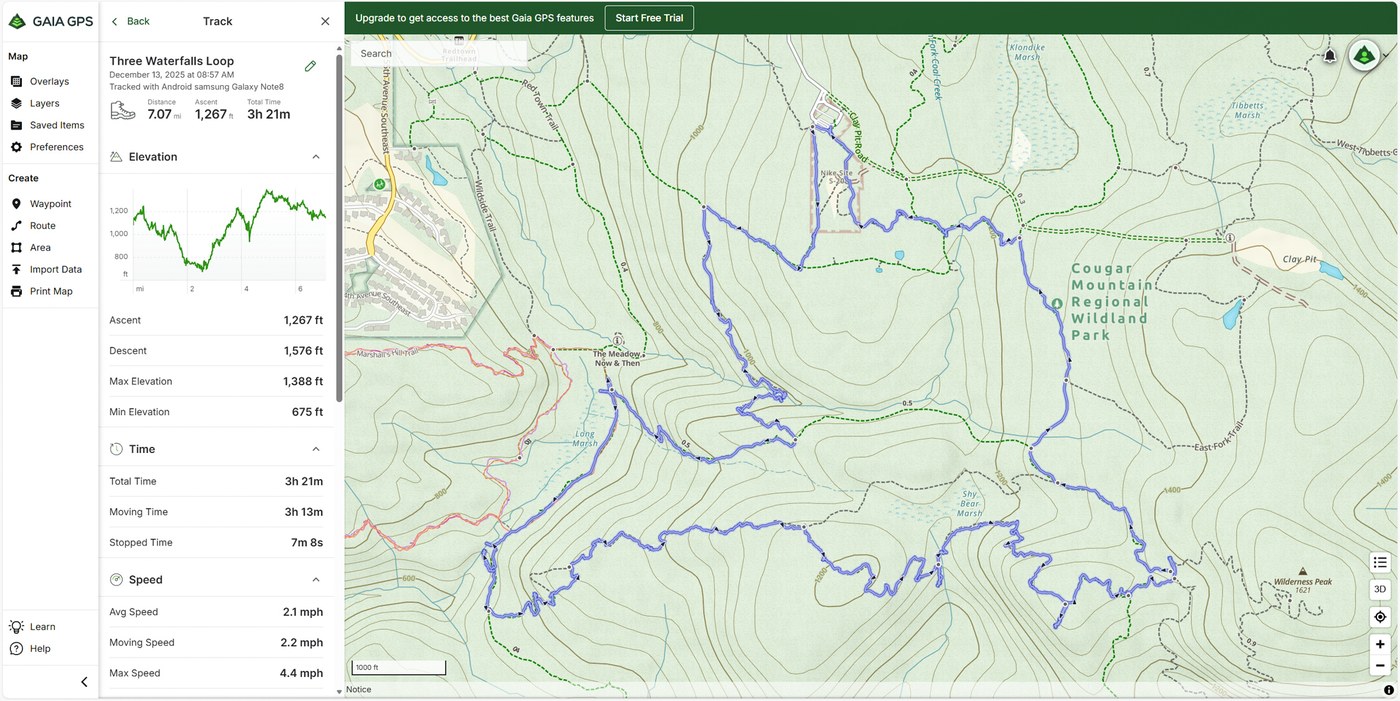
Task: Click the pencil edit icon beside track name
Action: [x=310, y=66]
